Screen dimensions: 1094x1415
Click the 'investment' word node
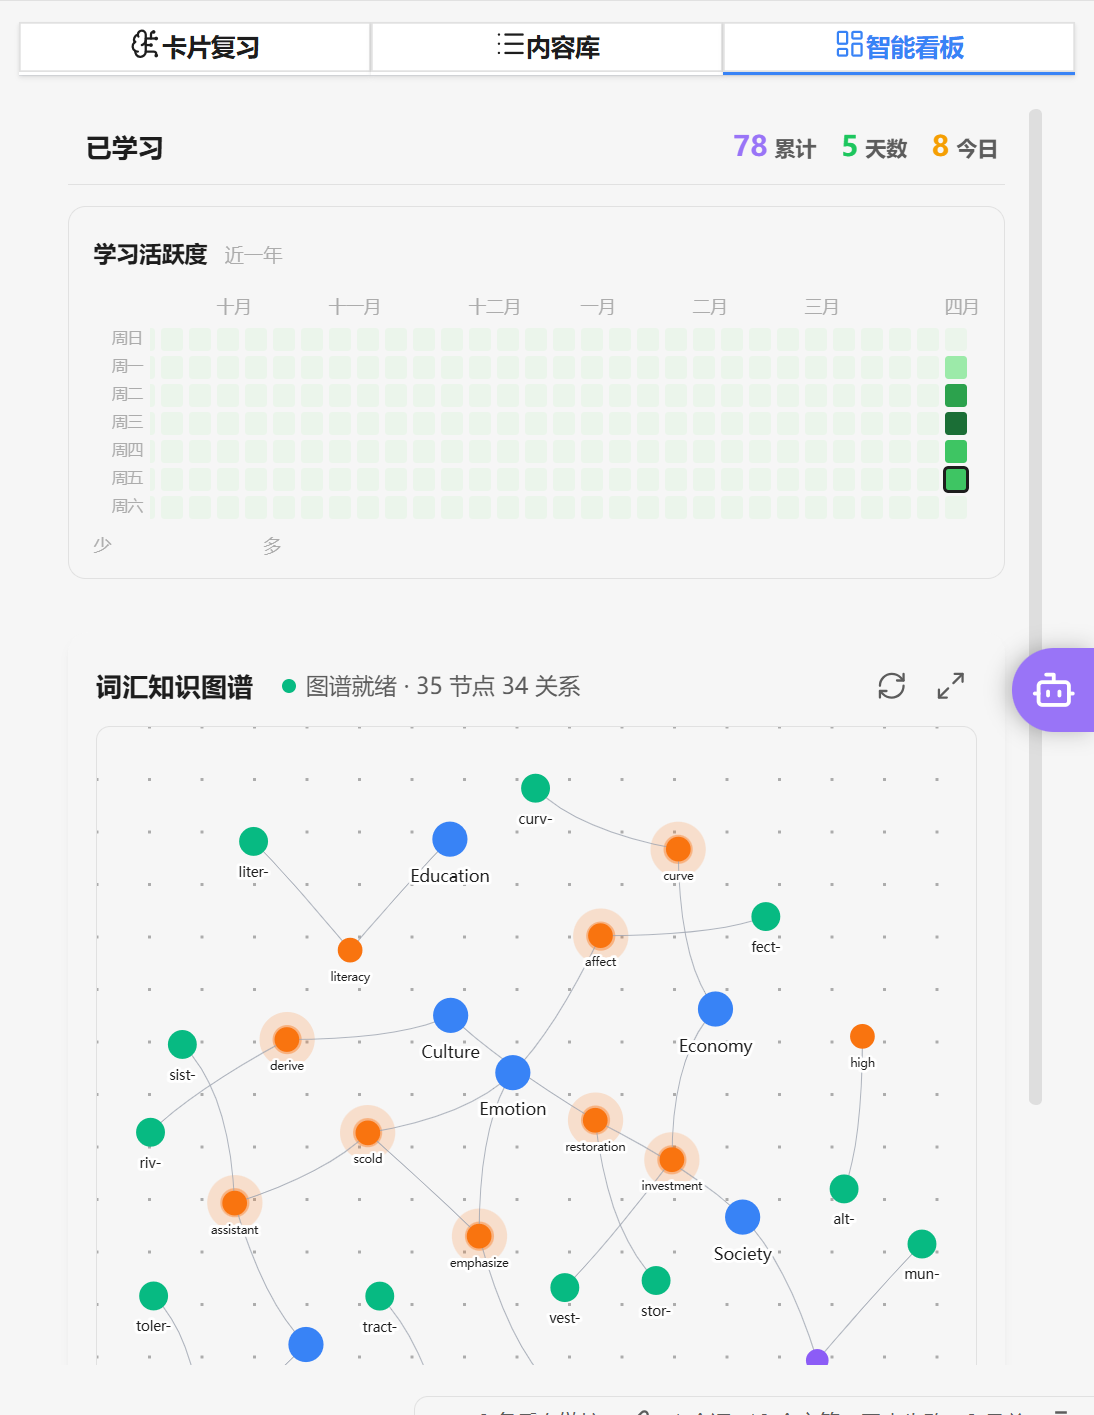pyautogui.click(x=672, y=1159)
